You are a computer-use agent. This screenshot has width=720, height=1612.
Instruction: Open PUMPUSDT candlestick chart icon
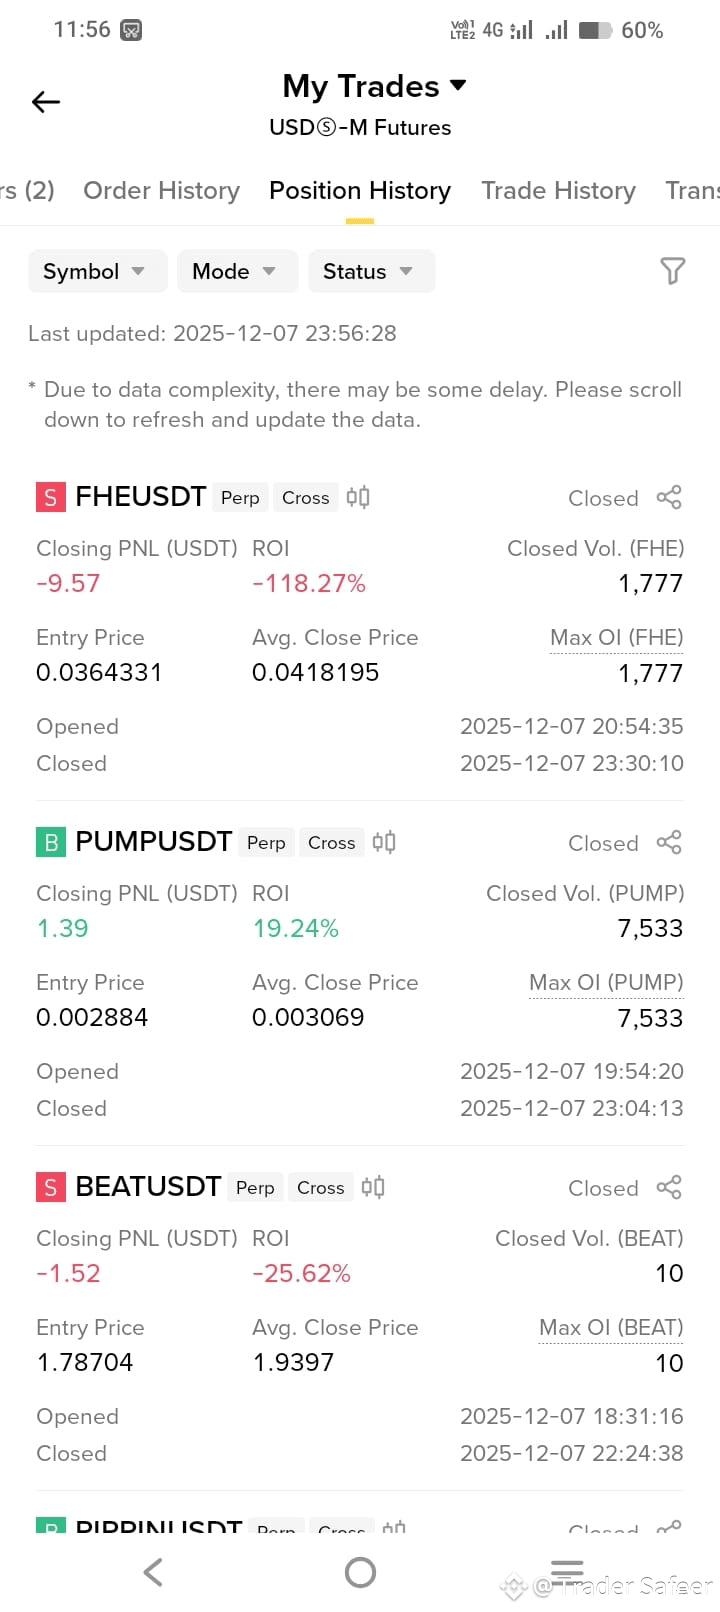click(x=384, y=842)
